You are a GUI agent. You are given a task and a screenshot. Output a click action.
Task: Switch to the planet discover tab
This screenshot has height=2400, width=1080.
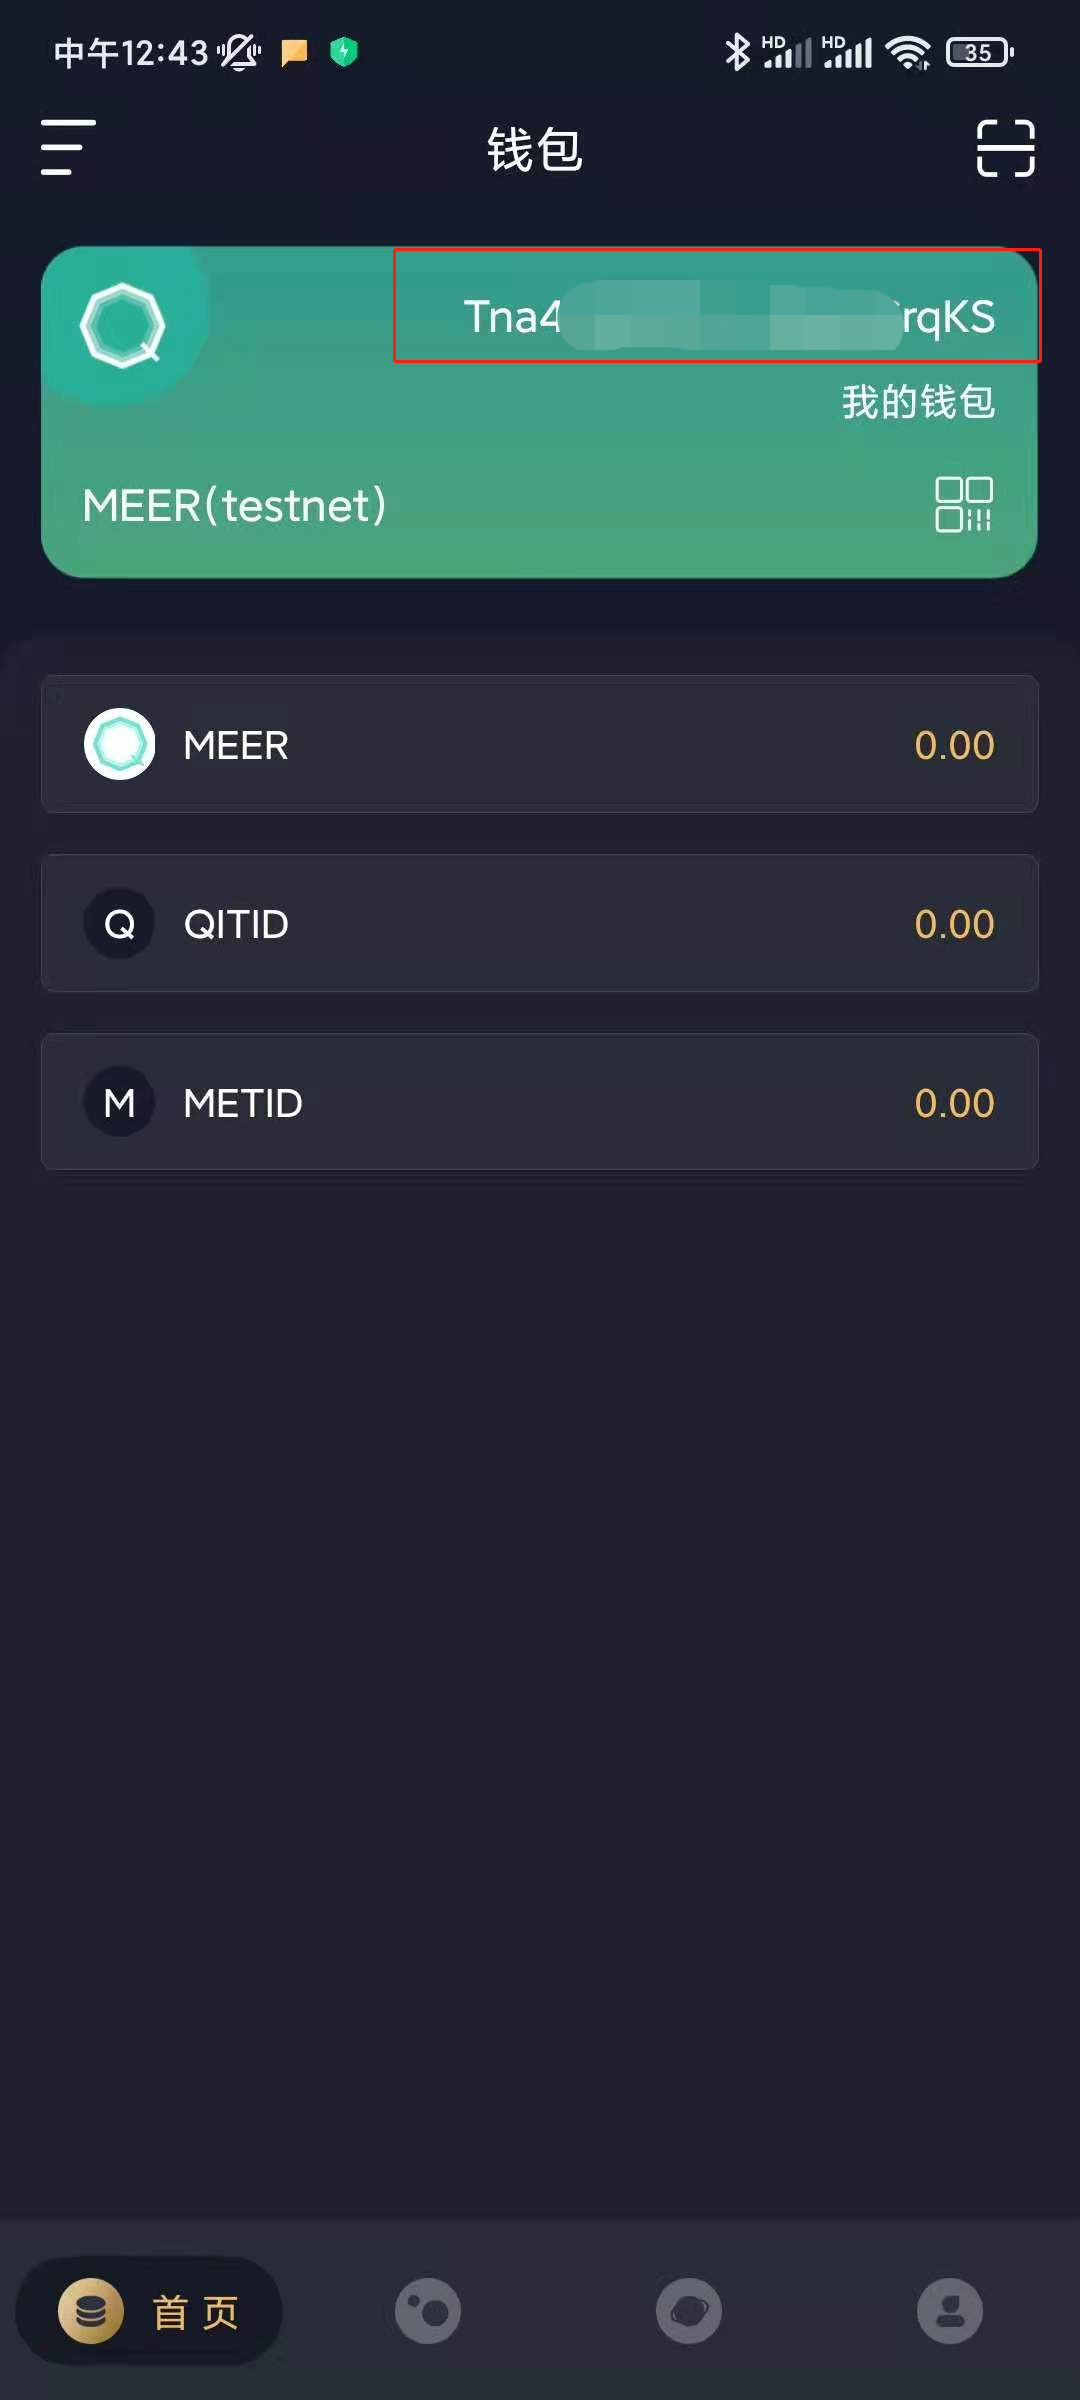coord(689,2311)
